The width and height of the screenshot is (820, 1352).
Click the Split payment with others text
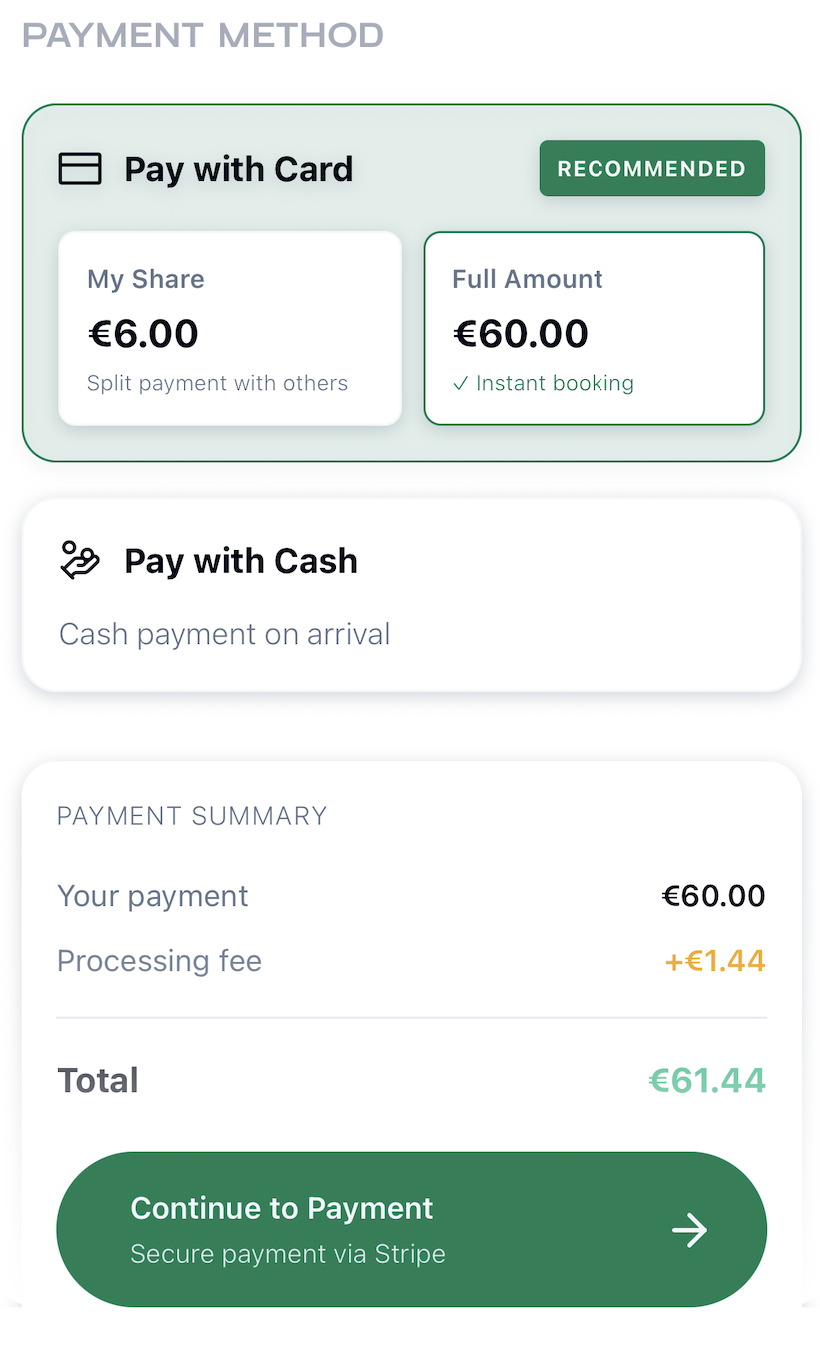217,384
